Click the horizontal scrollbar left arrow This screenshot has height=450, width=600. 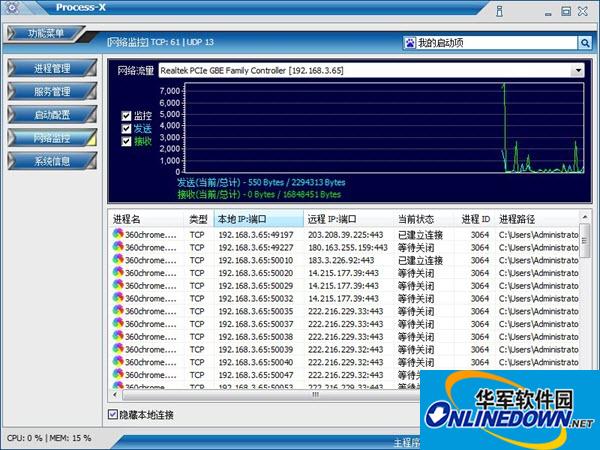[x=114, y=395]
